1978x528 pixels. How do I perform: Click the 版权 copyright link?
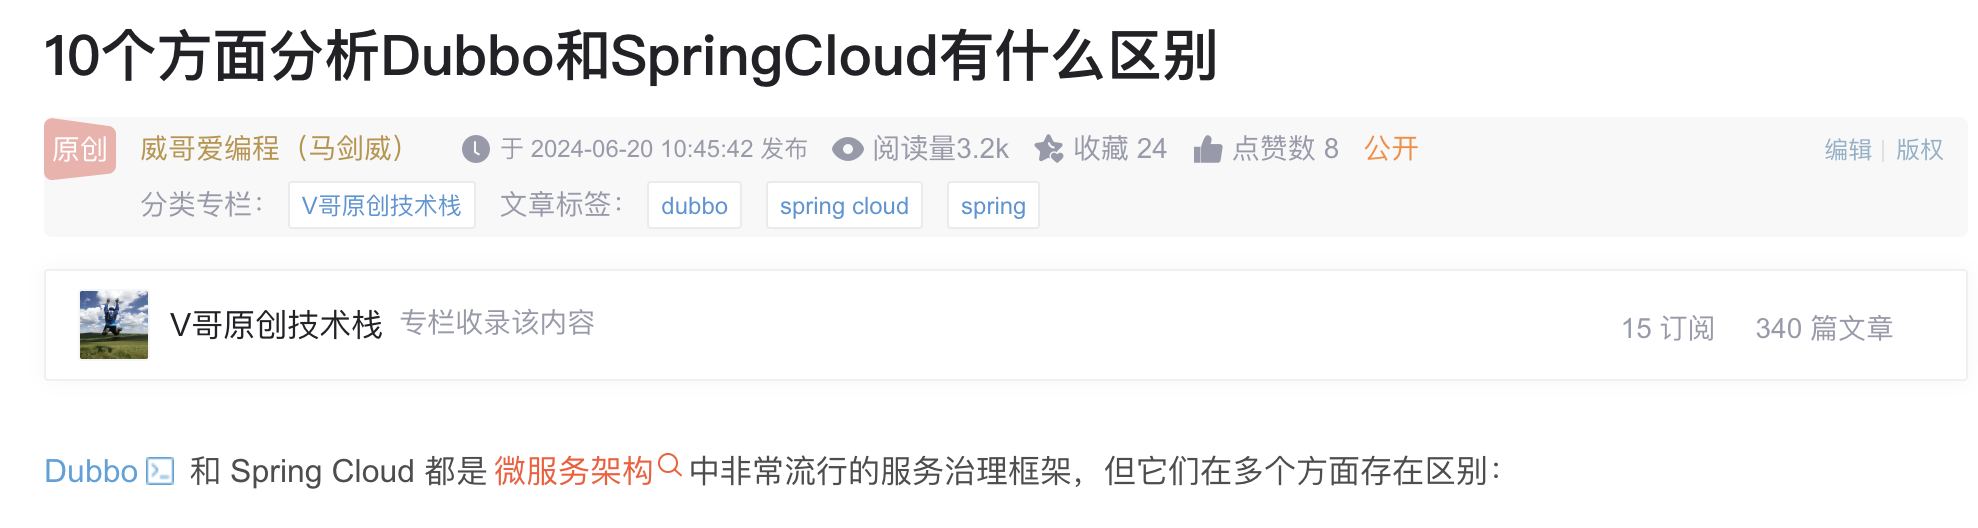pos(1920,149)
